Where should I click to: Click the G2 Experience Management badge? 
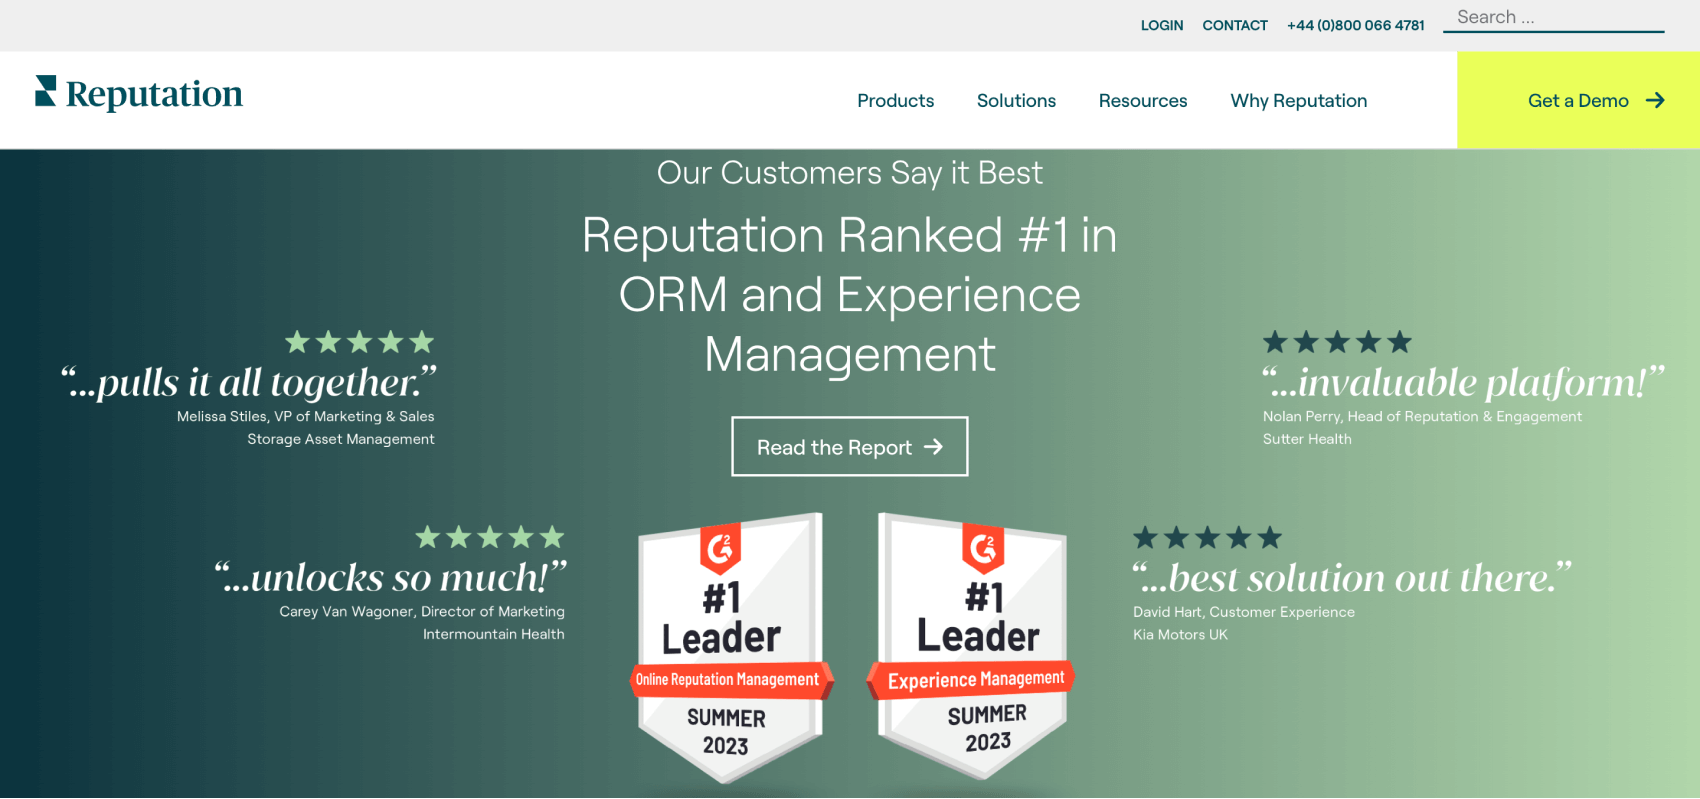(971, 645)
